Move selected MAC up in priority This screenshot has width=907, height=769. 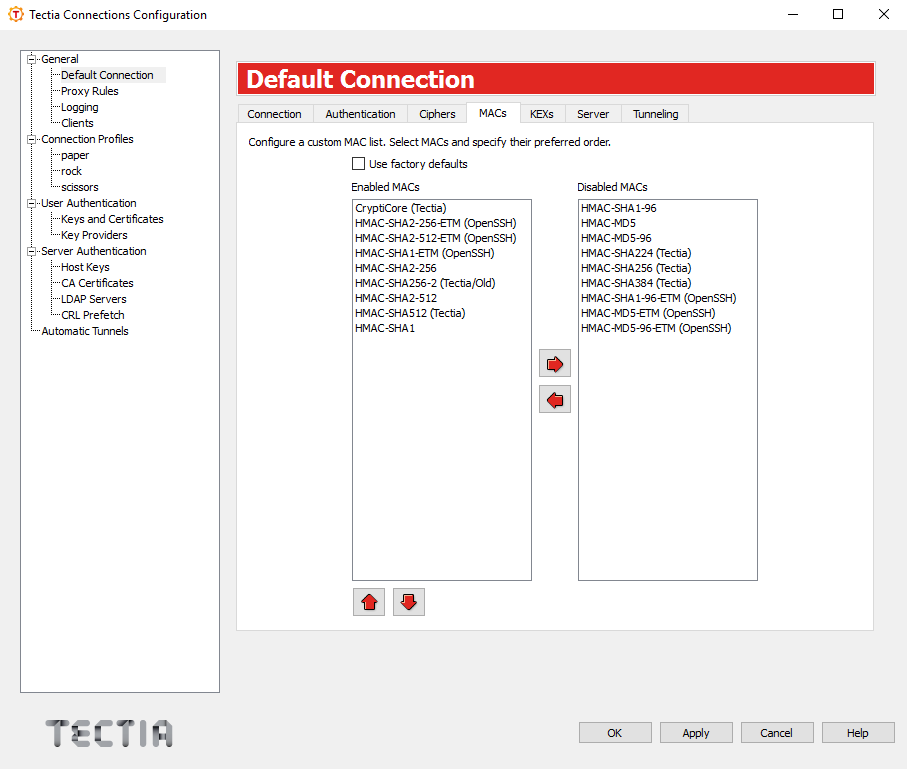coord(368,601)
